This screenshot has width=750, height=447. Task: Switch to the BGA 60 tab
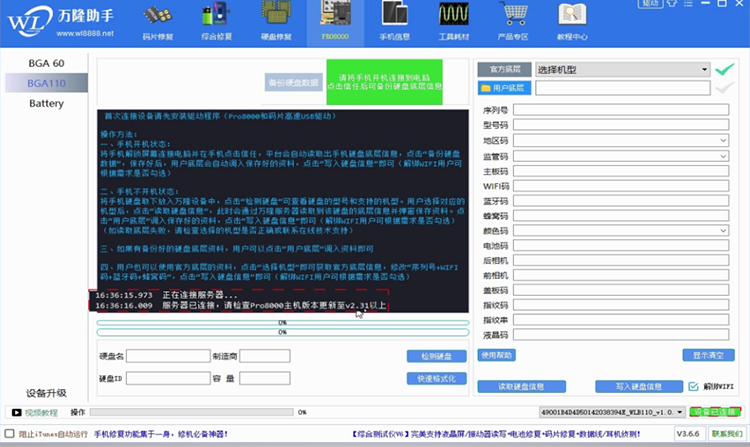(46, 63)
